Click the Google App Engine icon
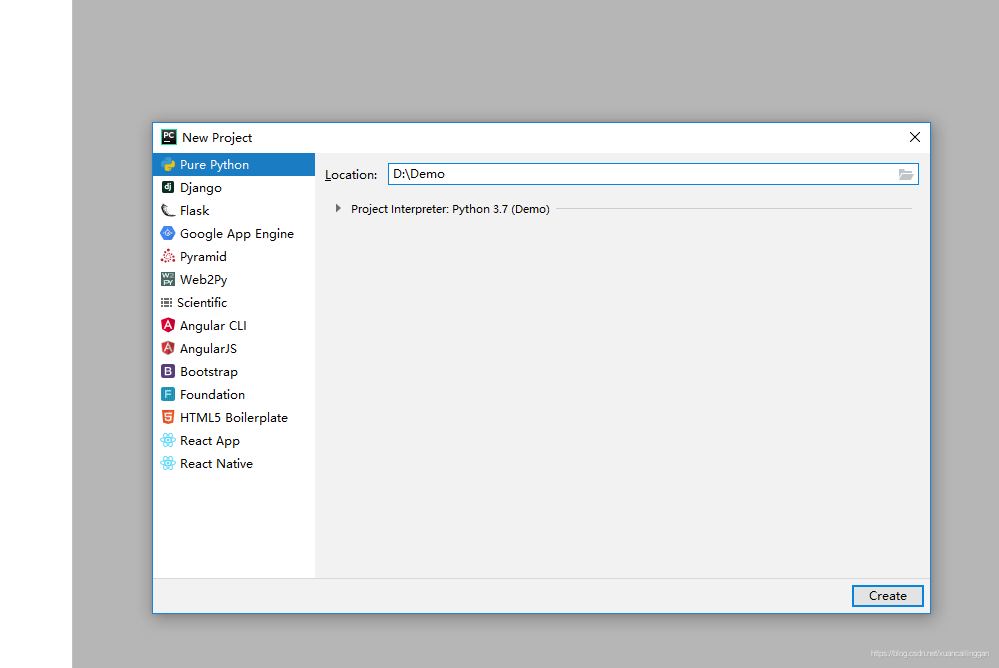The width and height of the screenshot is (999, 668). (x=168, y=233)
